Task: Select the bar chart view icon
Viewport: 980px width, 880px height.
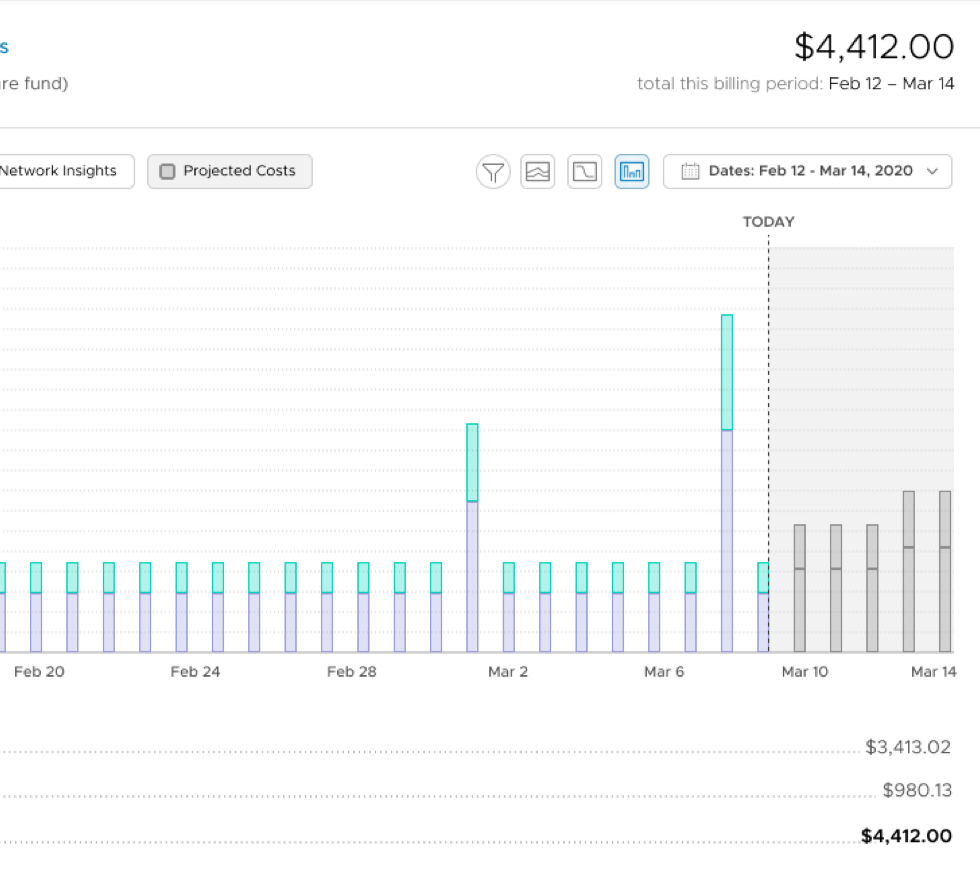Action: point(632,171)
